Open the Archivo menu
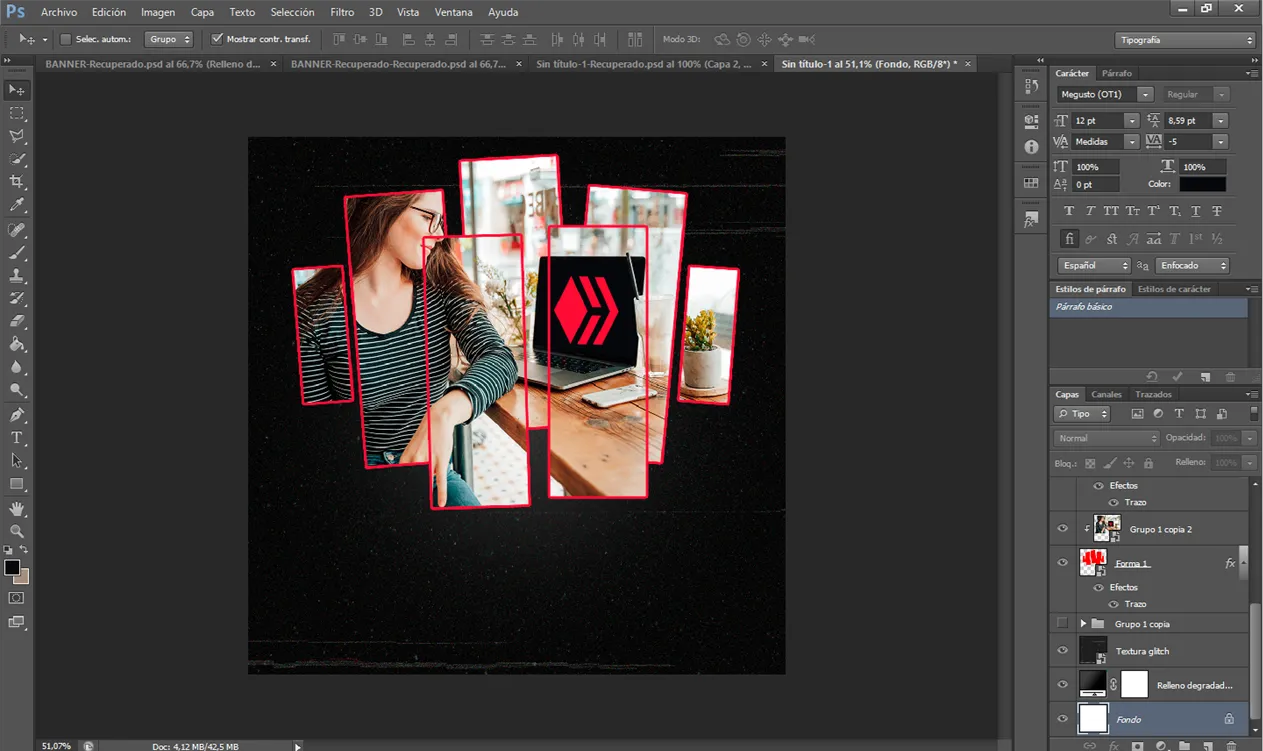The height and width of the screenshot is (751, 1263). tap(59, 12)
